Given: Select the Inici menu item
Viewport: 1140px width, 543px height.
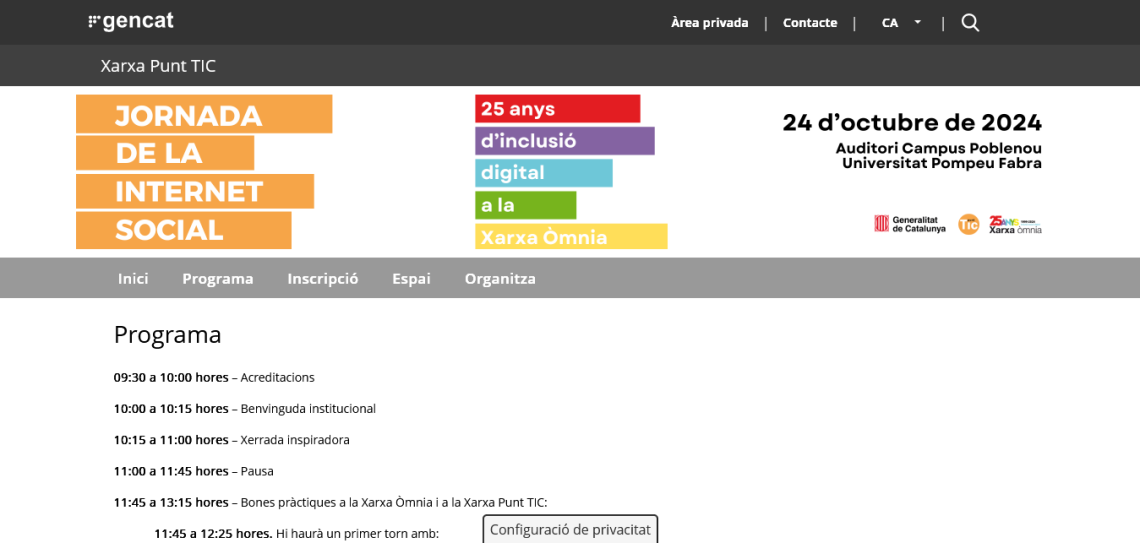Looking at the screenshot, I should pyautogui.click(x=133, y=278).
